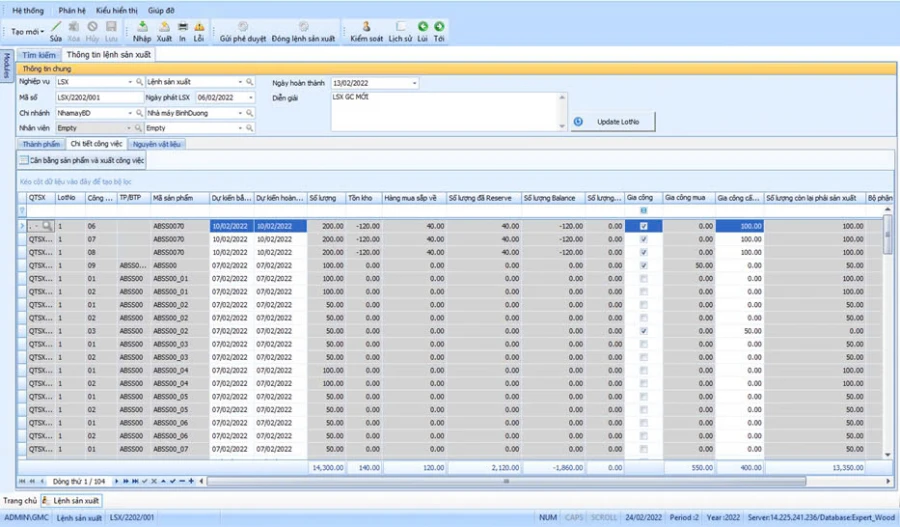900x527 pixels.
Task: Toggle Gia công checkbox for Công 09 row
Action: pyautogui.click(x=643, y=266)
